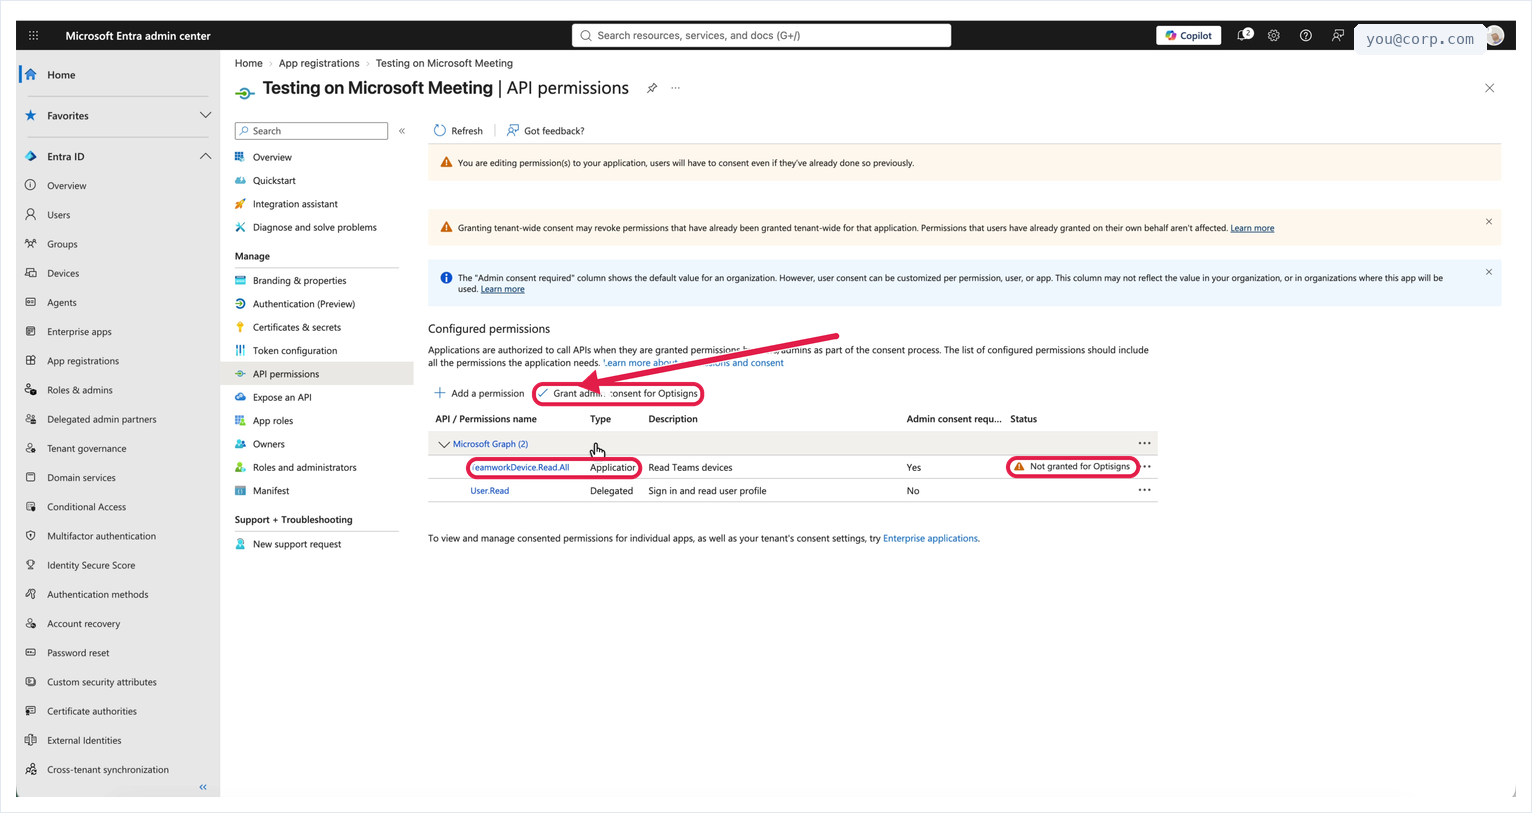Open Expose an API
Image resolution: width=1532 pixels, height=813 pixels.
[282, 397]
